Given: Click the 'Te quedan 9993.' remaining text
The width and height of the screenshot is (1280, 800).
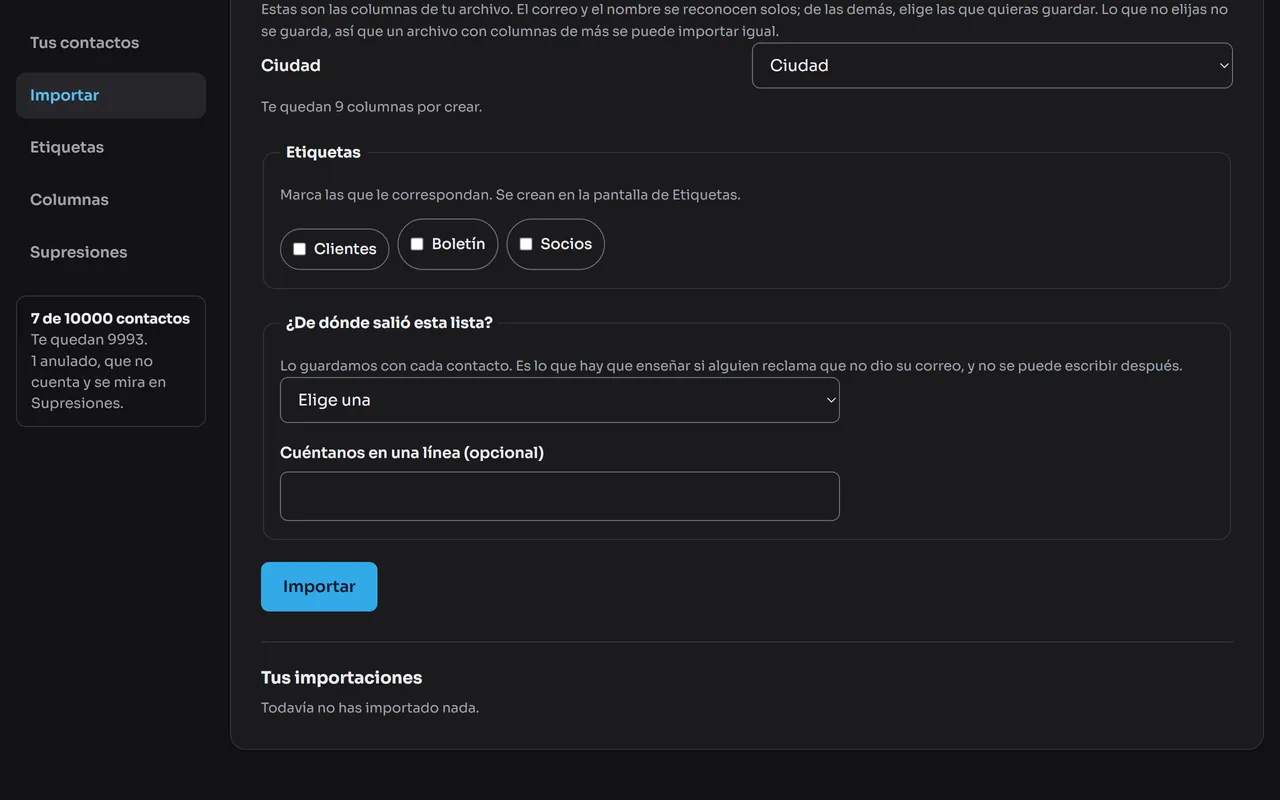Looking at the screenshot, I should (89, 339).
